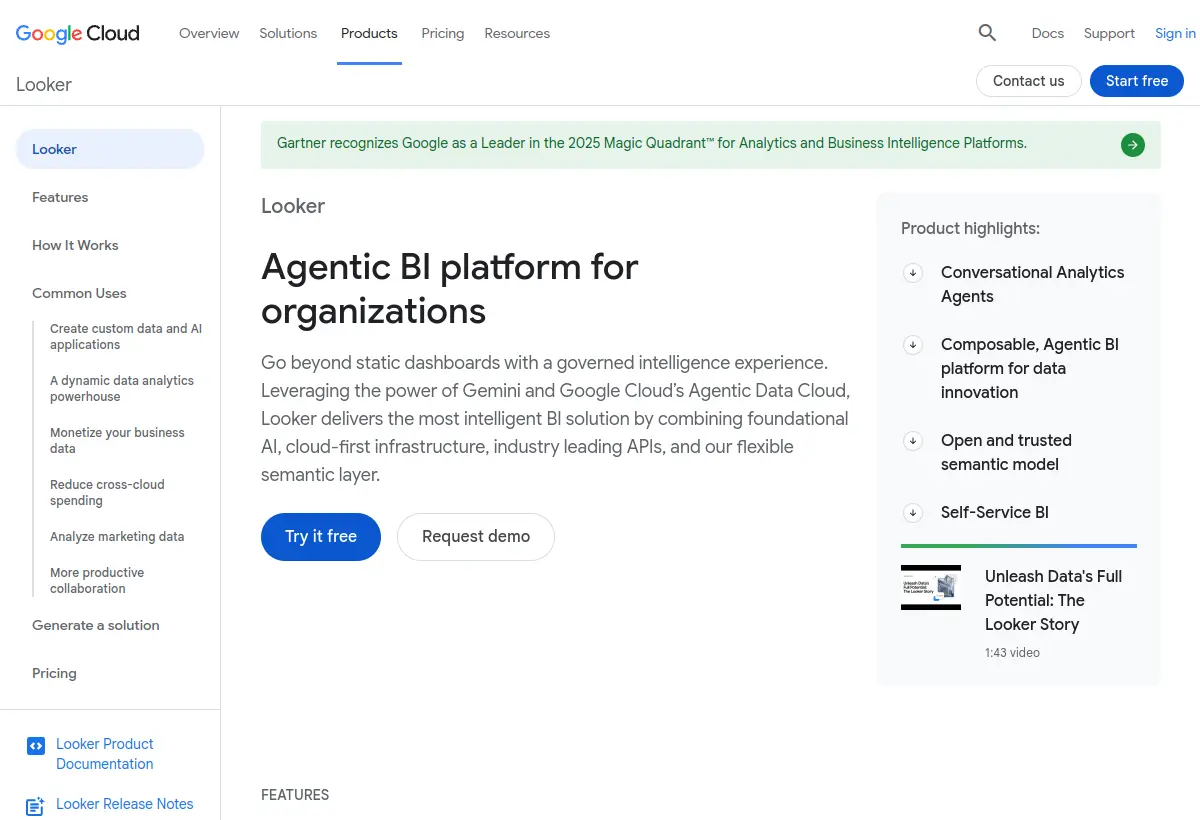Open the Resources navigation menu
Screen dimensions: 1200x820
pos(517,33)
